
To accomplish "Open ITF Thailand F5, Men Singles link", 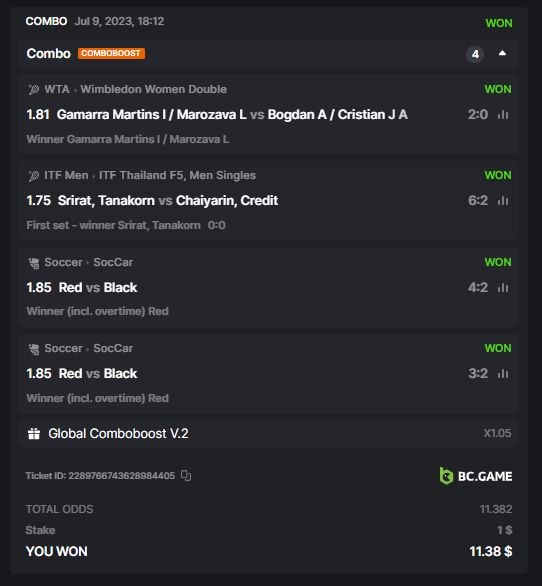I will pos(177,175).
